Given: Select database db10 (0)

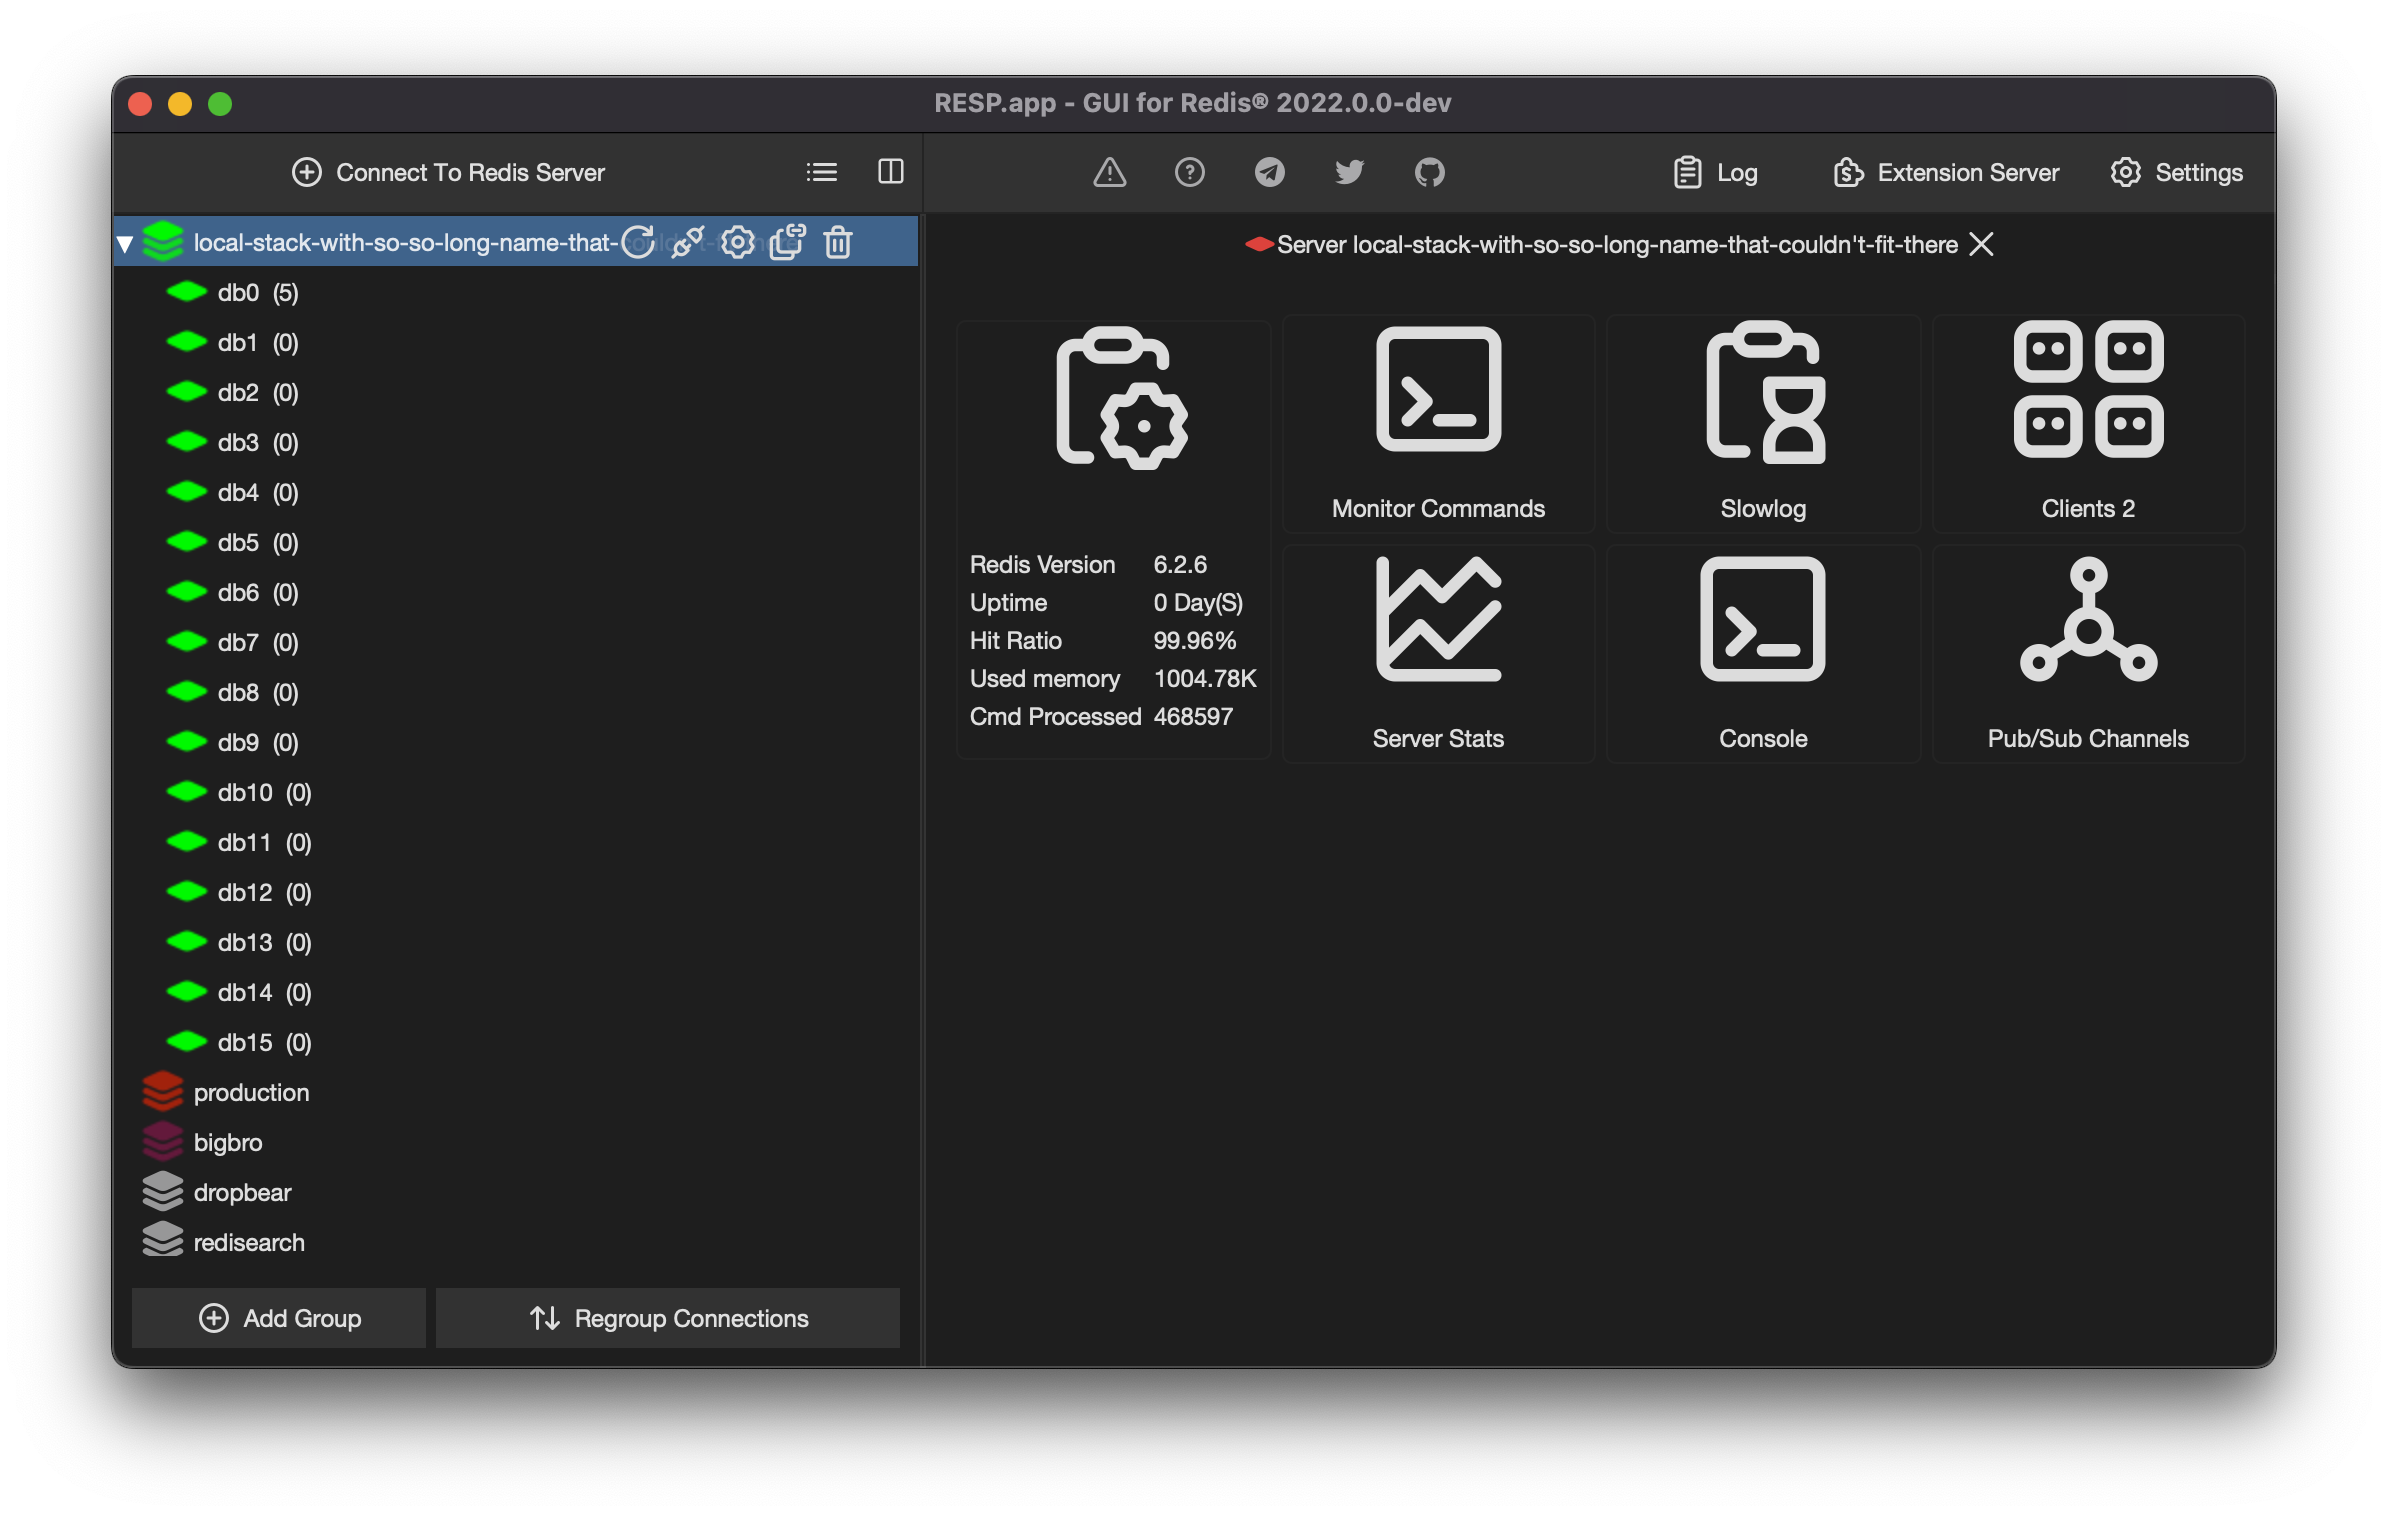Looking at the screenshot, I should (516, 792).
